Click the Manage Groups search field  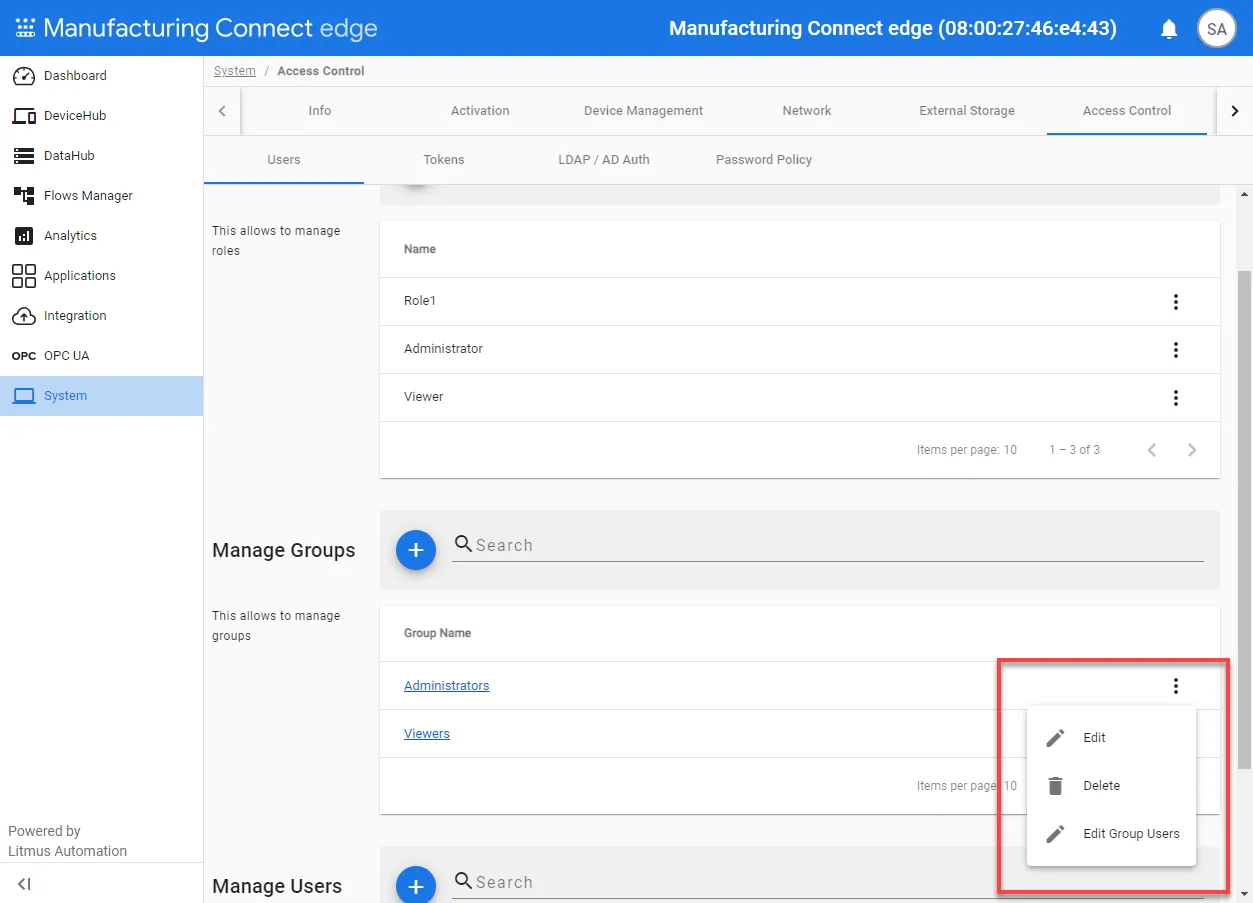(828, 546)
